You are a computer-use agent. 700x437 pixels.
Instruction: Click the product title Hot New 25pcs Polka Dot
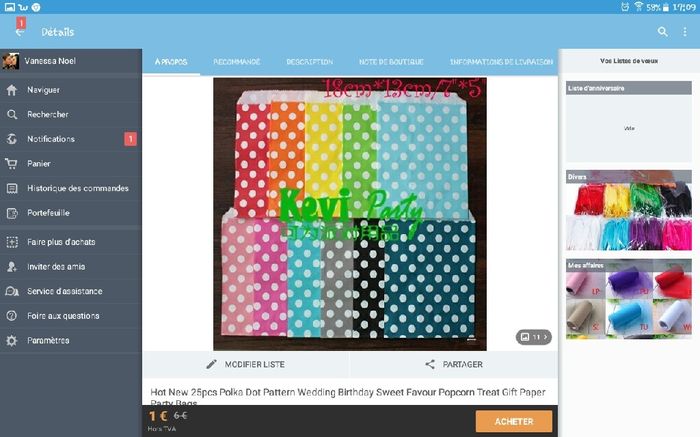tap(348, 396)
